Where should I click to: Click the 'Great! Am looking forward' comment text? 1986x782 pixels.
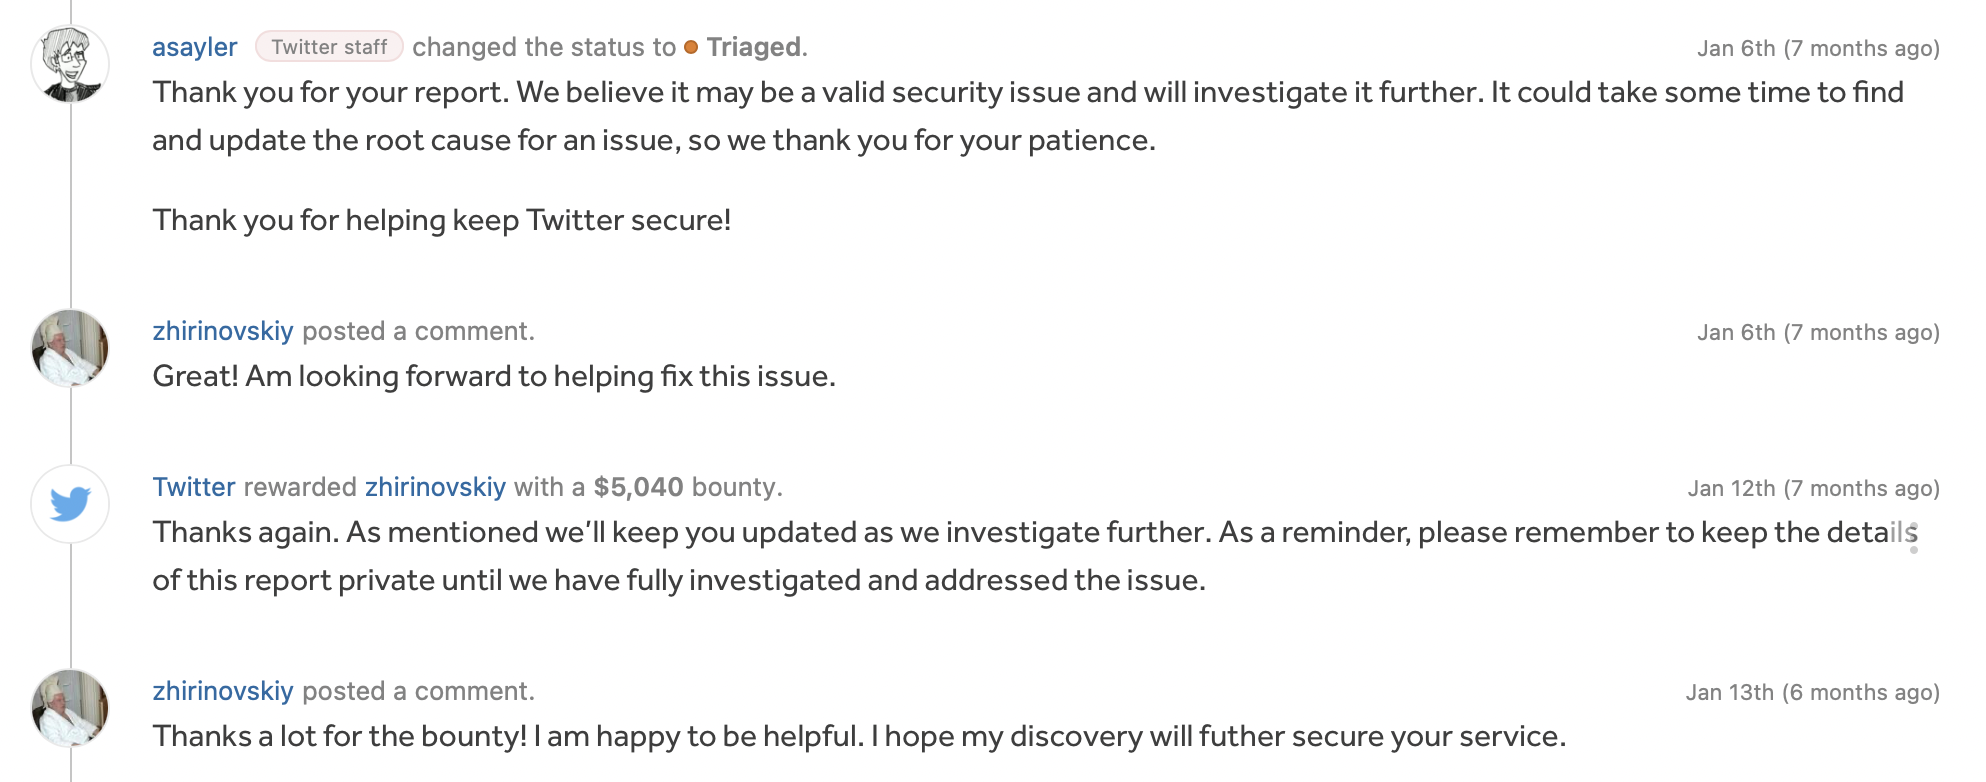click(x=493, y=376)
